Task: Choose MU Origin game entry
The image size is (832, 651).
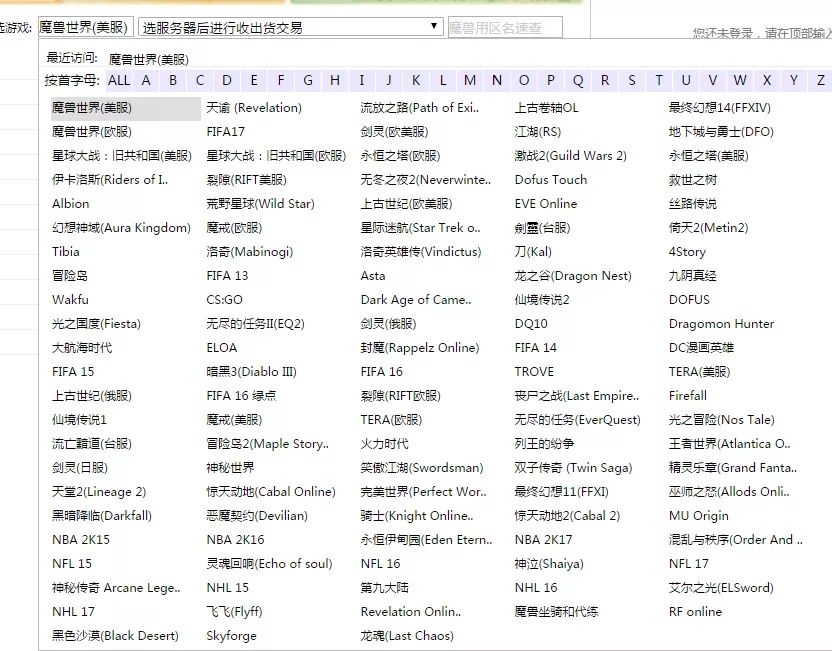Action: click(698, 516)
